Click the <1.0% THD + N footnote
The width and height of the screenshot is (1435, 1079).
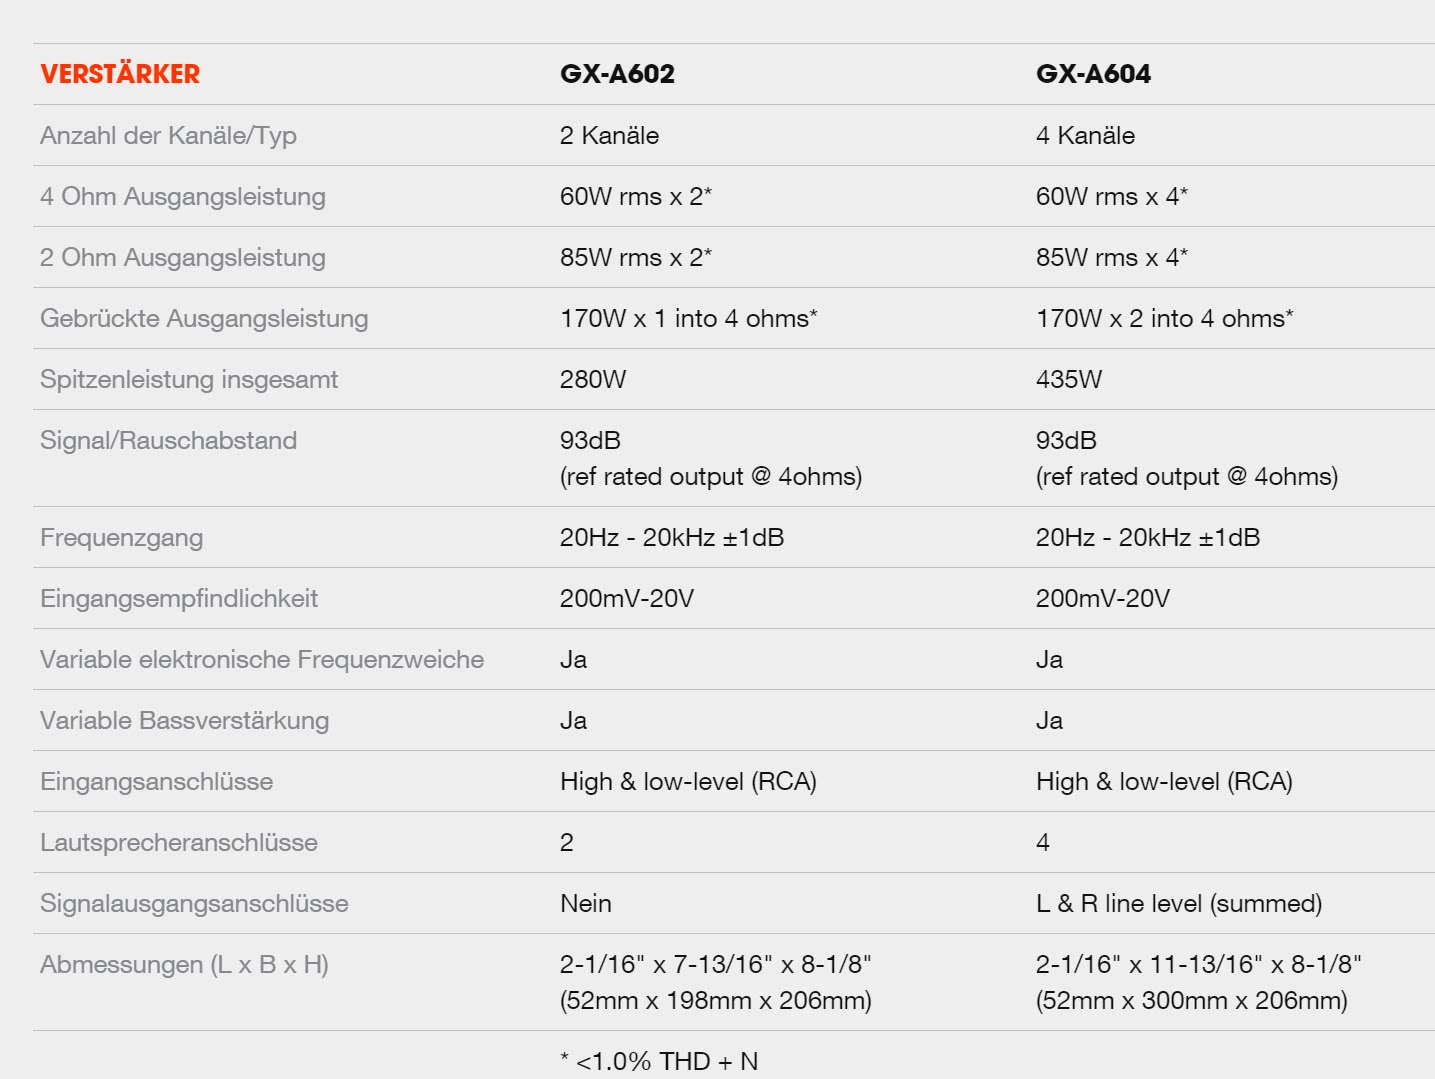click(659, 1061)
